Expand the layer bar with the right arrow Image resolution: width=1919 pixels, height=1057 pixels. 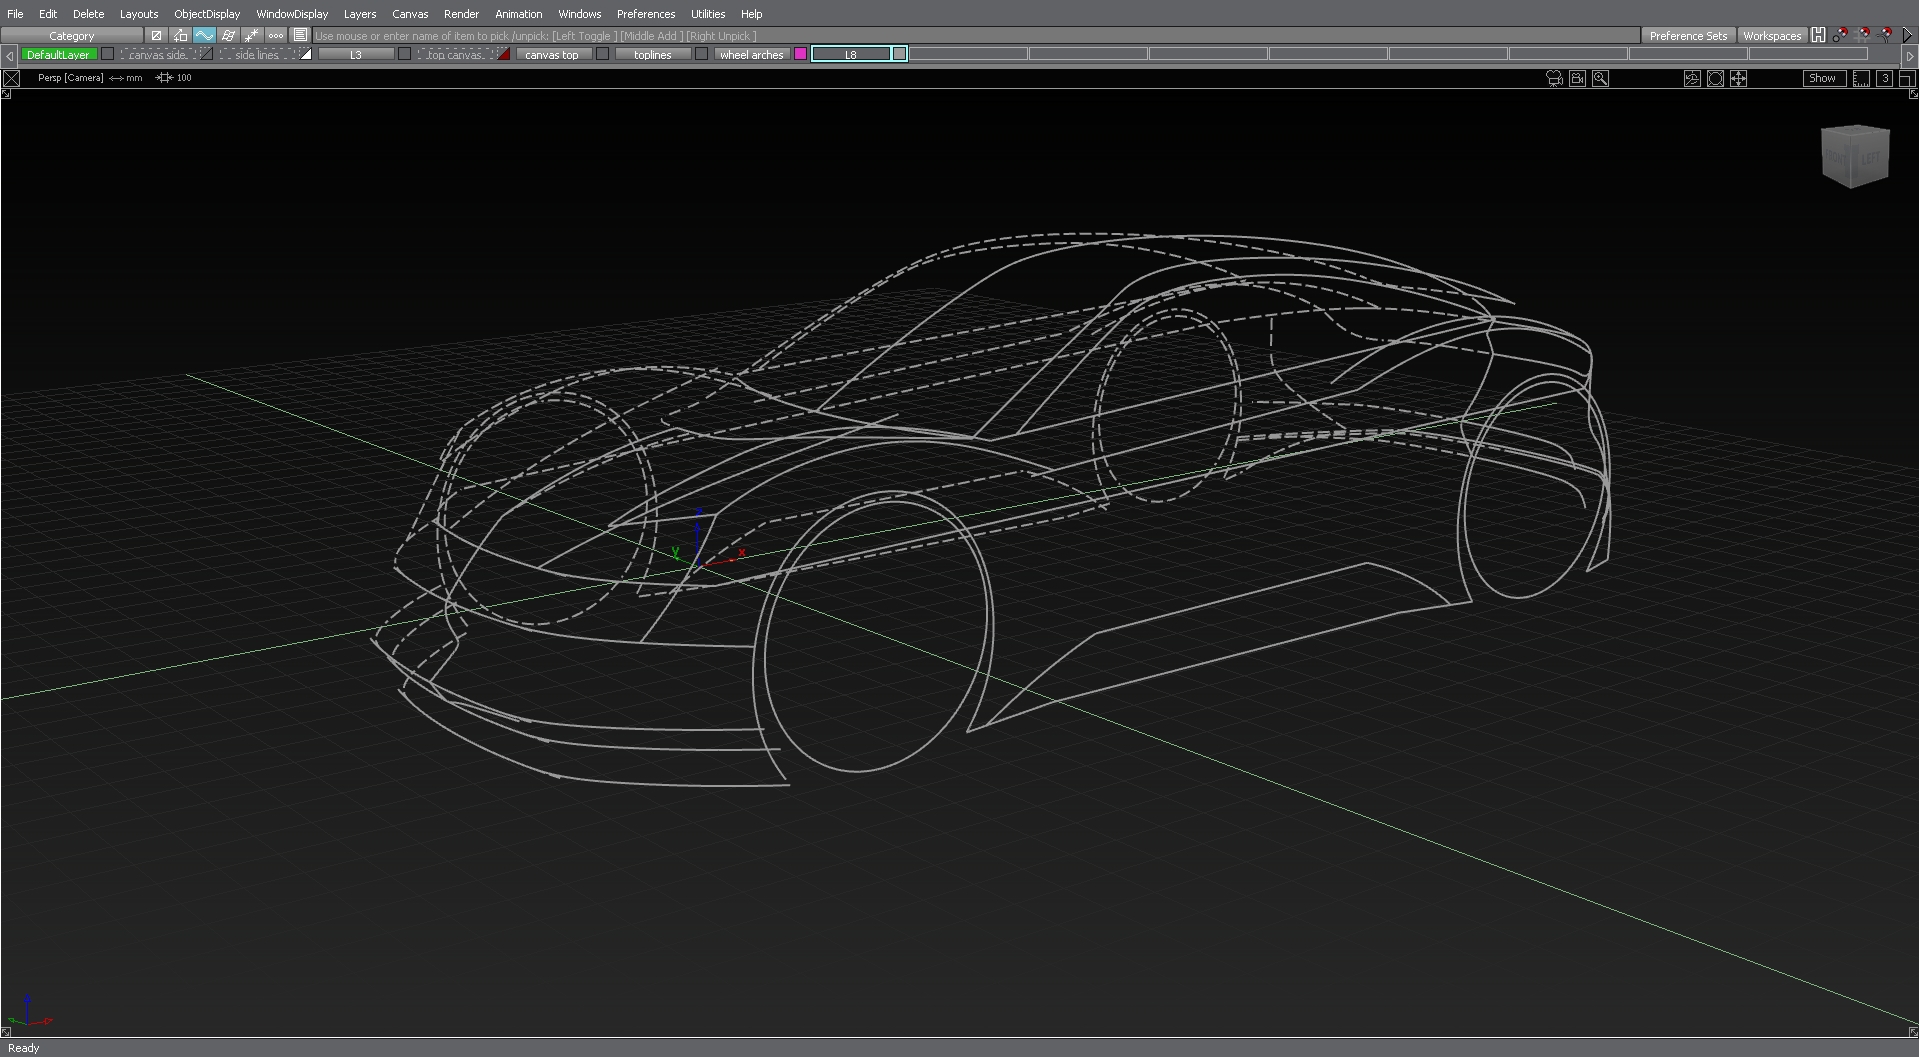pos(1911,56)
